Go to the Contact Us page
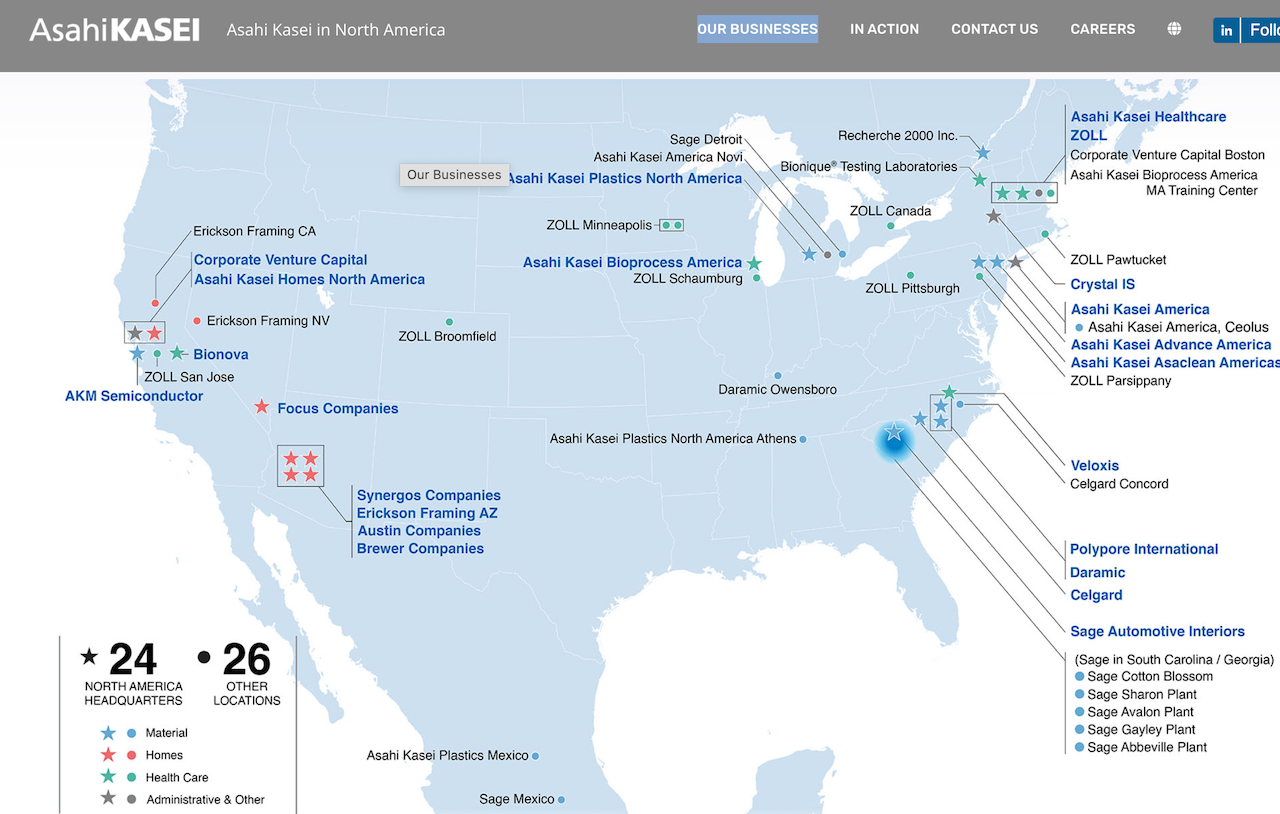This screenshot has width=1280, height=814. coord(994,29)
